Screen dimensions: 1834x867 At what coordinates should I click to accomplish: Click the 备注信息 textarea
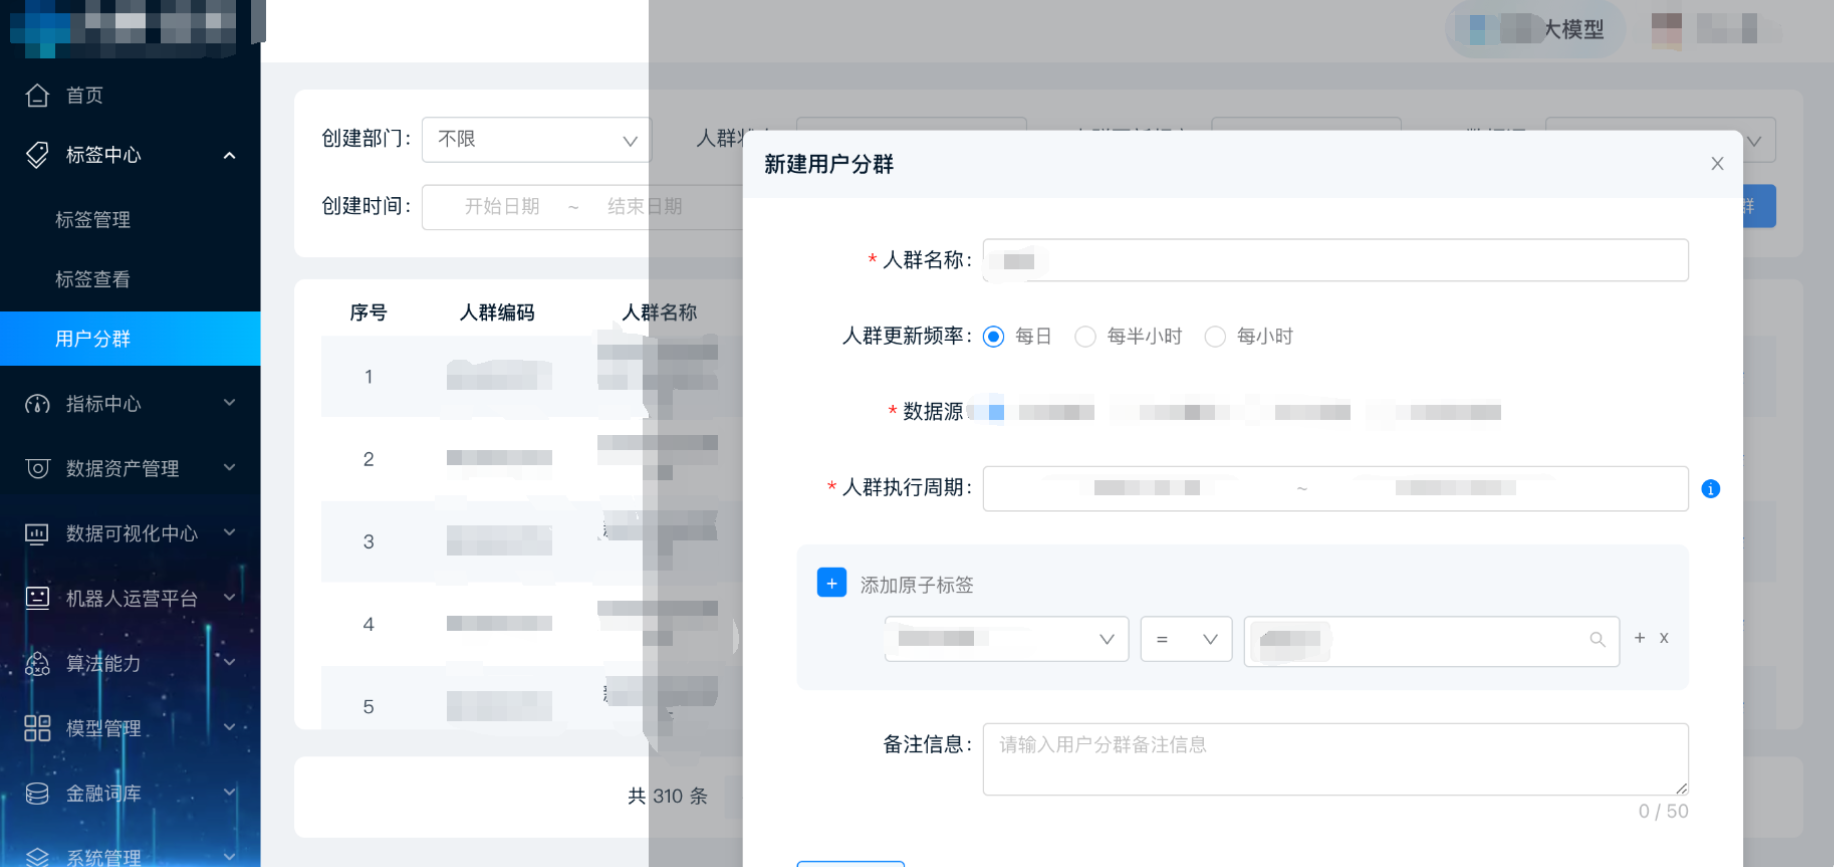pos(1335,759)
